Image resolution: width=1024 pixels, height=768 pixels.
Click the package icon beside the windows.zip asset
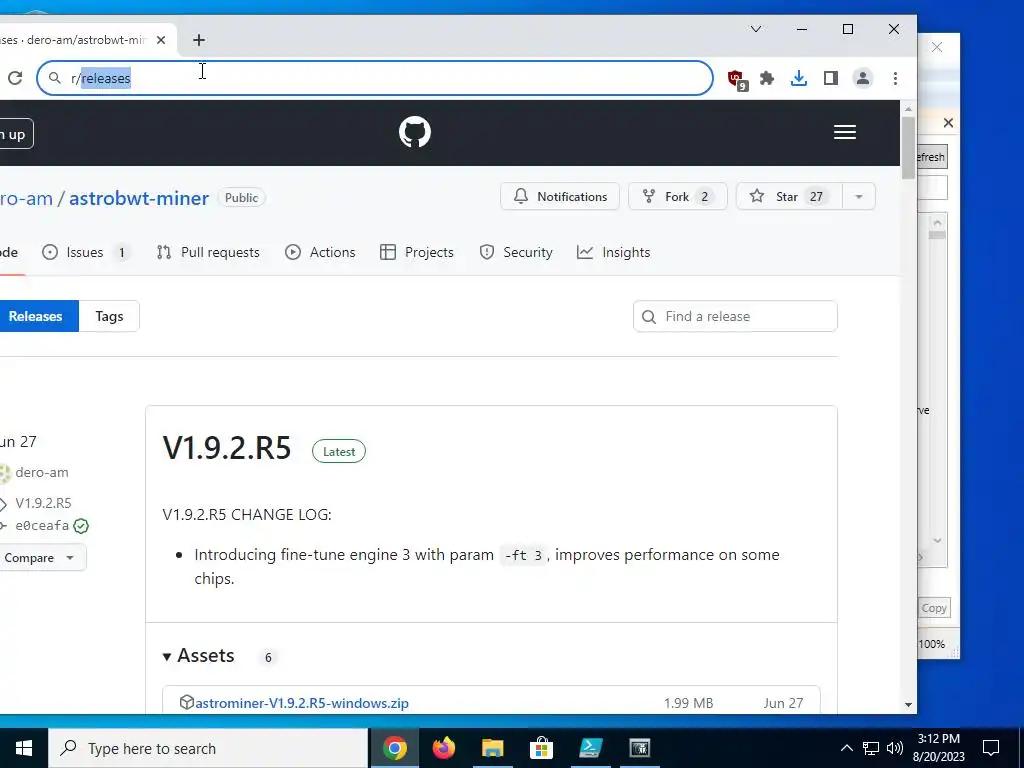[187, 703]
